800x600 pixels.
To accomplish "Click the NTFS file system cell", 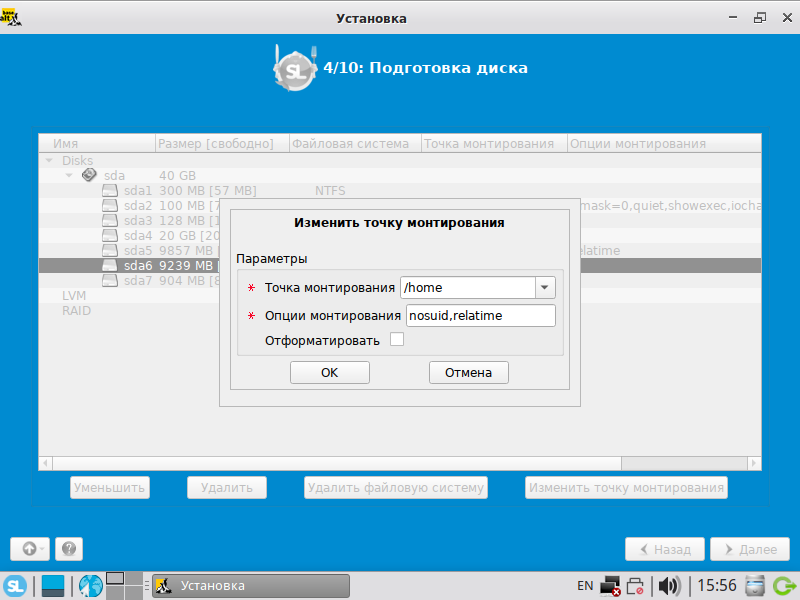I will [330, 190].
